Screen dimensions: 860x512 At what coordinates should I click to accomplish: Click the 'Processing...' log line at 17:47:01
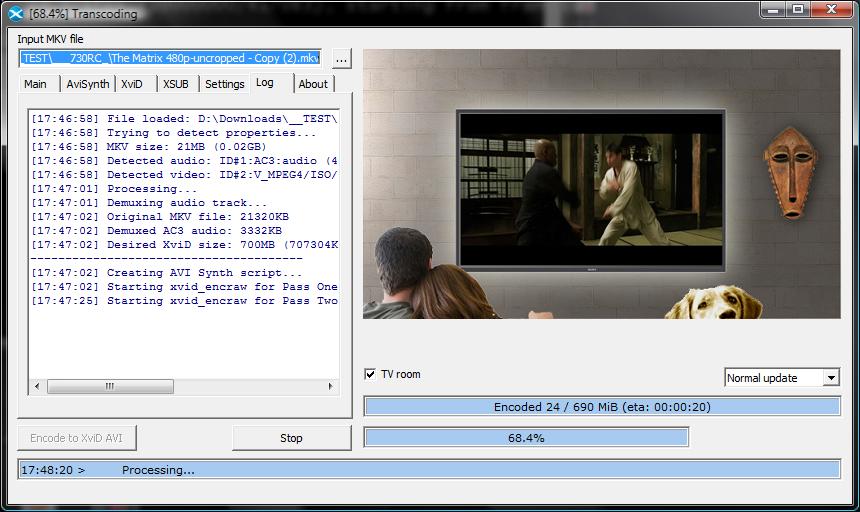(114, 189)
